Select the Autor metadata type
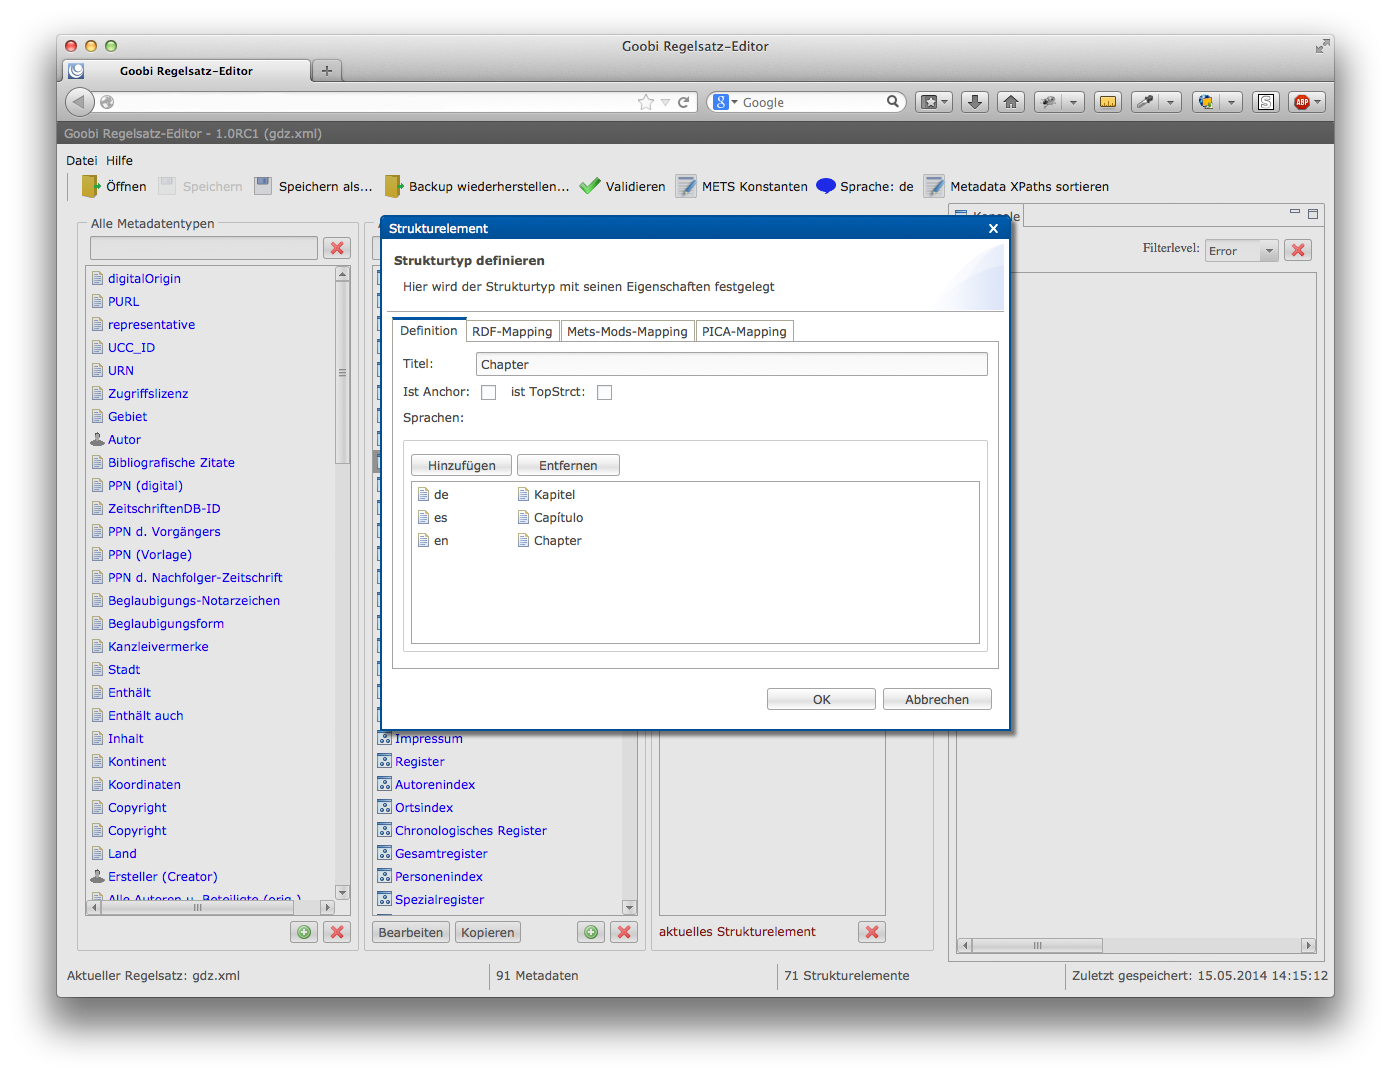 [124, 439]
